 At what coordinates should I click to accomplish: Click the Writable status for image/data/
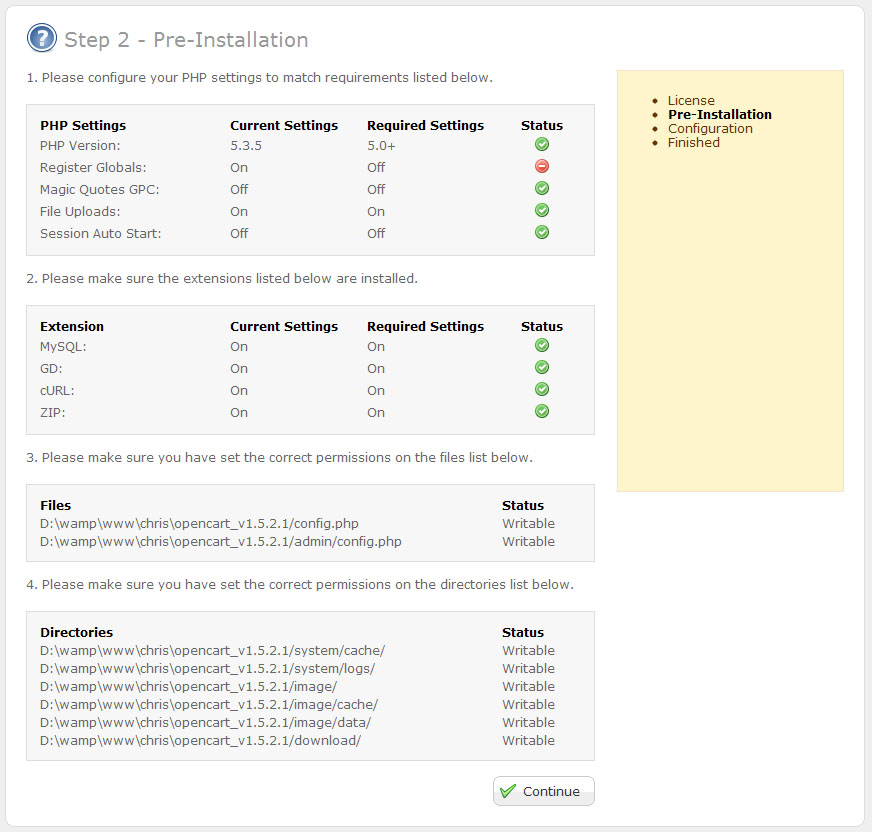(528, 722)
